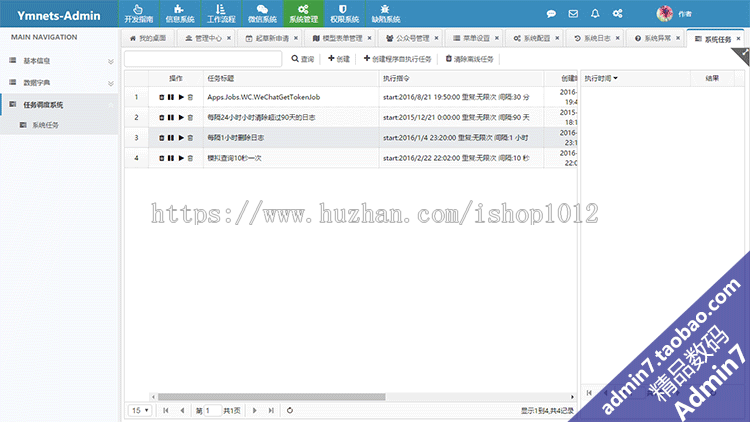Open the 系统管理 top module
Screen dimensions: 750x422
[x=303, y=13]
